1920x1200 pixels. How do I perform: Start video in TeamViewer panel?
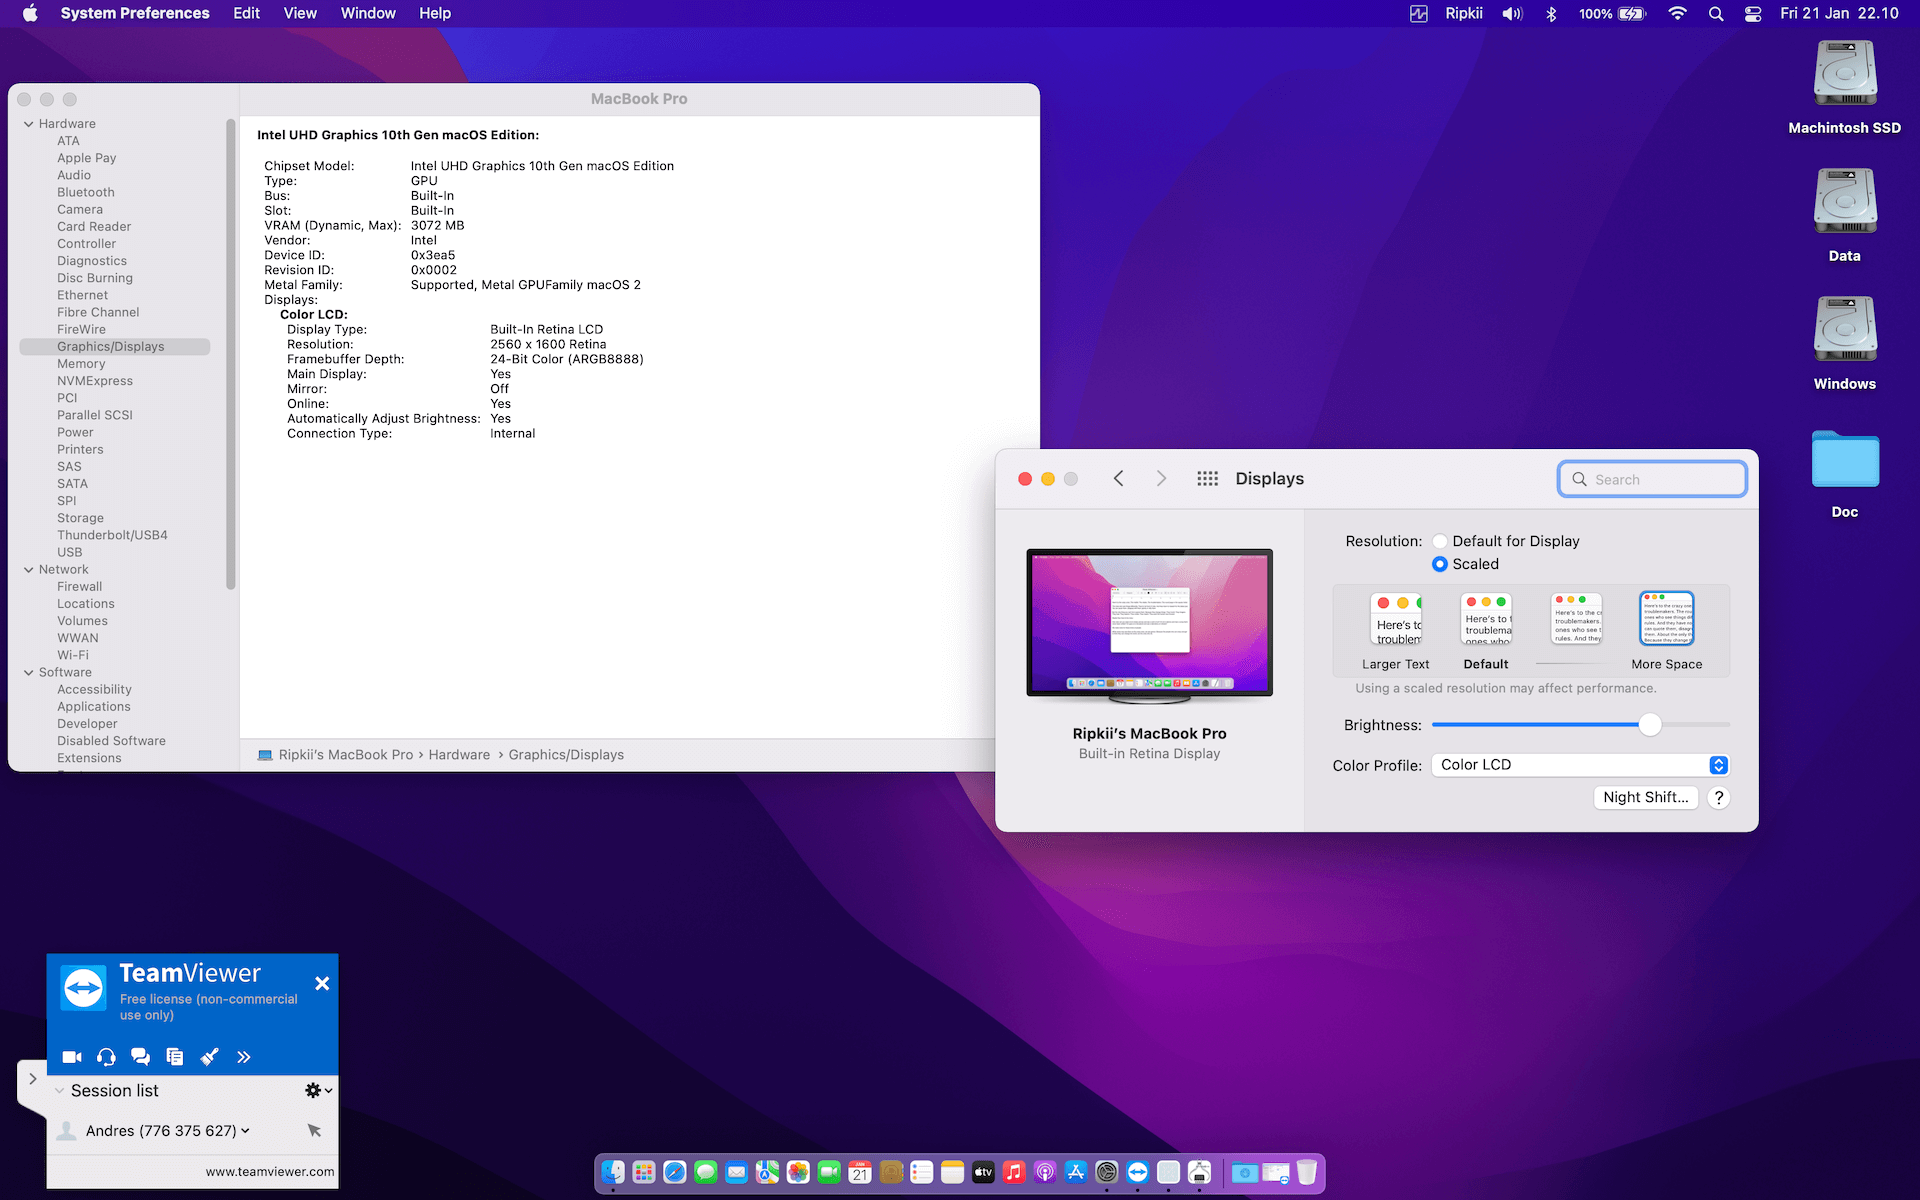(72, 1057)
